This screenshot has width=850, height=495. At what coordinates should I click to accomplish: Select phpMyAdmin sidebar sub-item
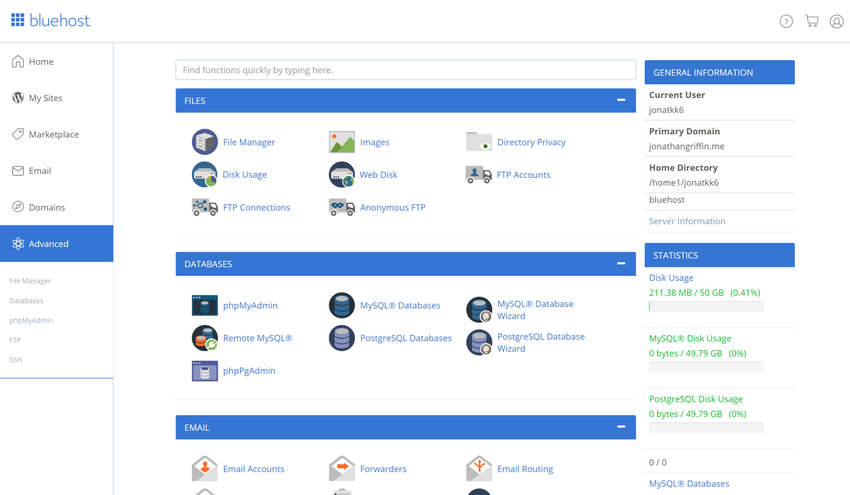tap(31, 320)
